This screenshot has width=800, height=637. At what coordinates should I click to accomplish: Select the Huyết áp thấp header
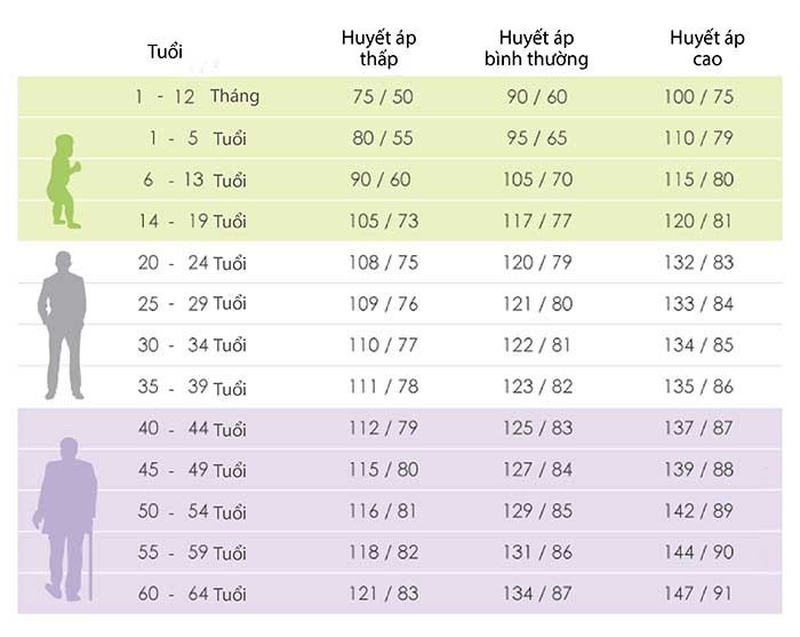[x=379, y=48]
